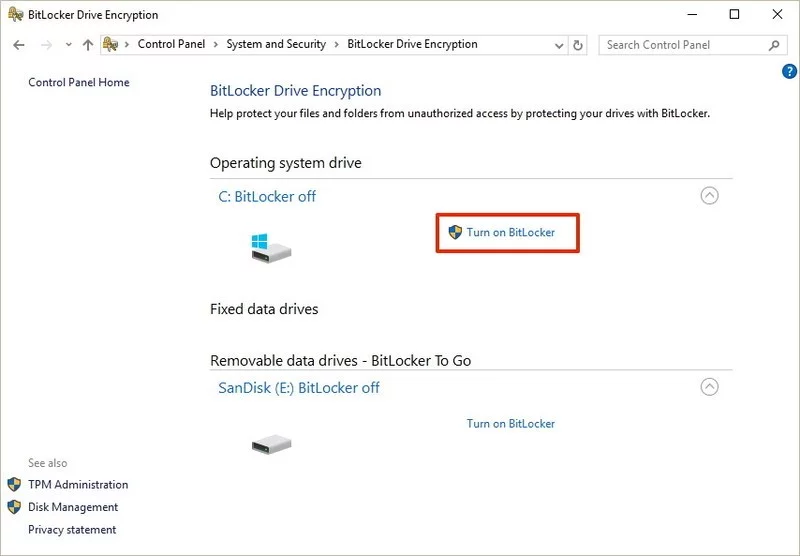Click the Up one level arrow

pos(88,45)
